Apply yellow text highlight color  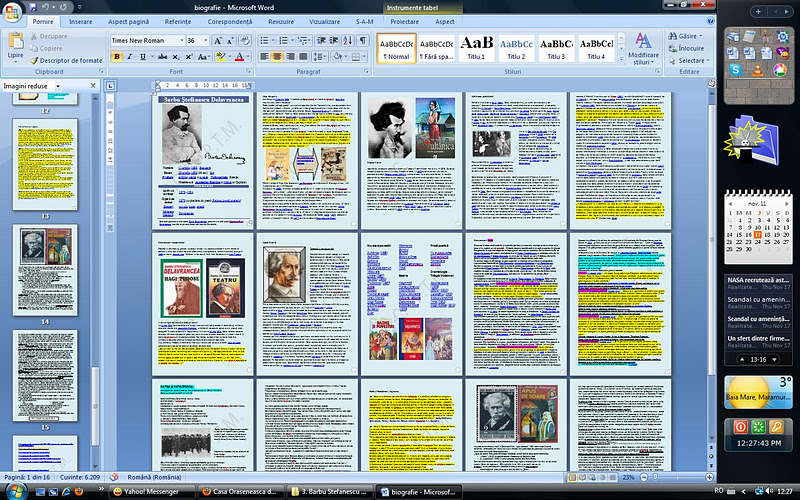(x=220, y=57)
